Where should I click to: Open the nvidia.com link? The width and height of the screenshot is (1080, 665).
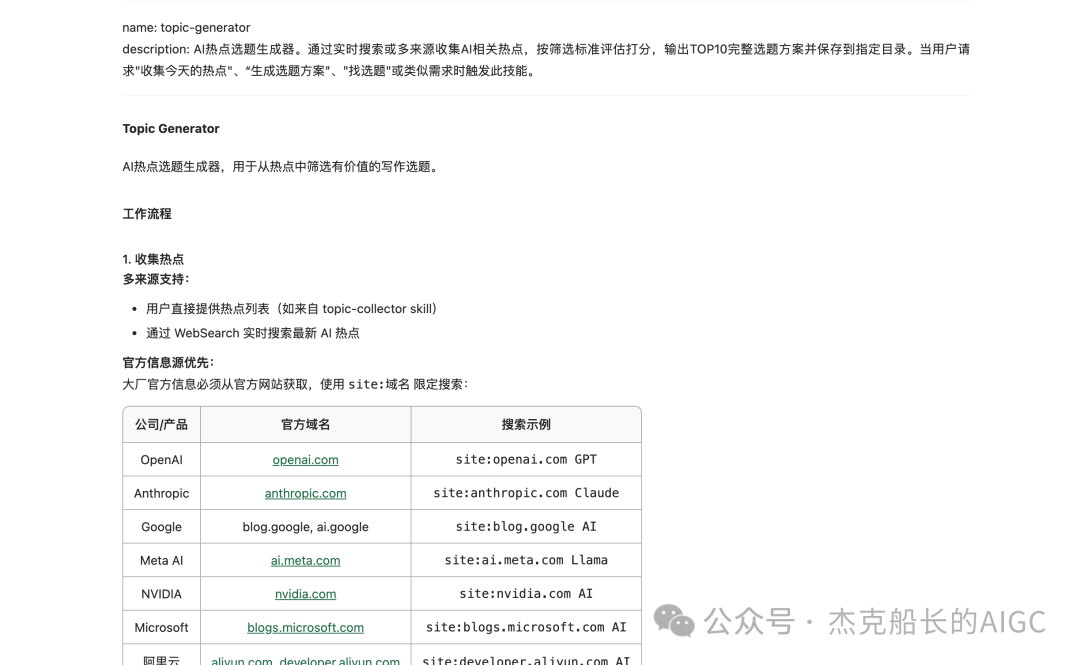click(x=305, y=594)
